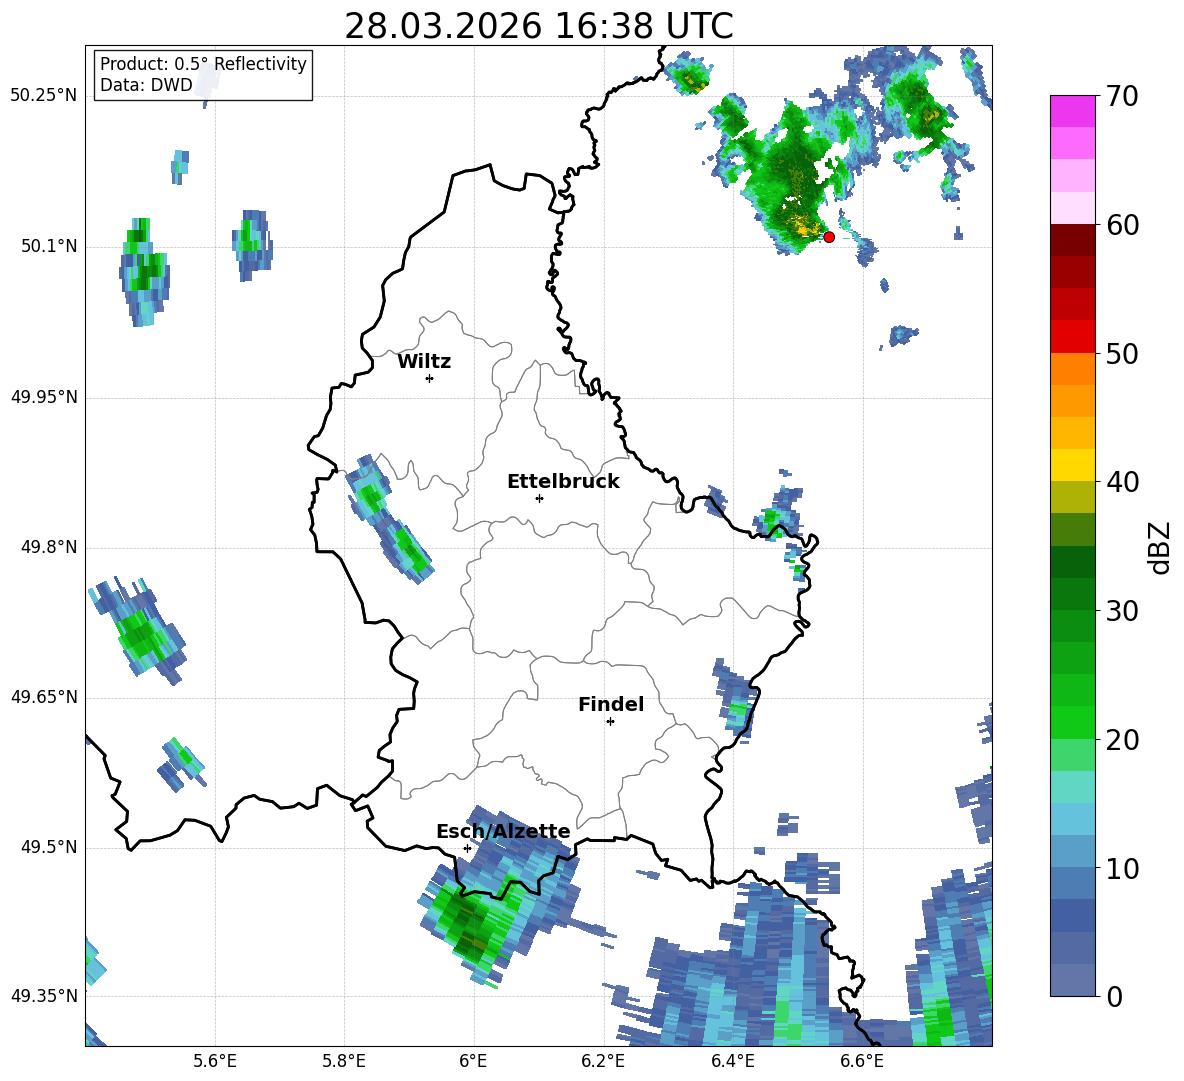This screenshot has width=1184, height=1081.
Task: Click the 6.6°E longitude label
Action: (x=862, y=1061)
